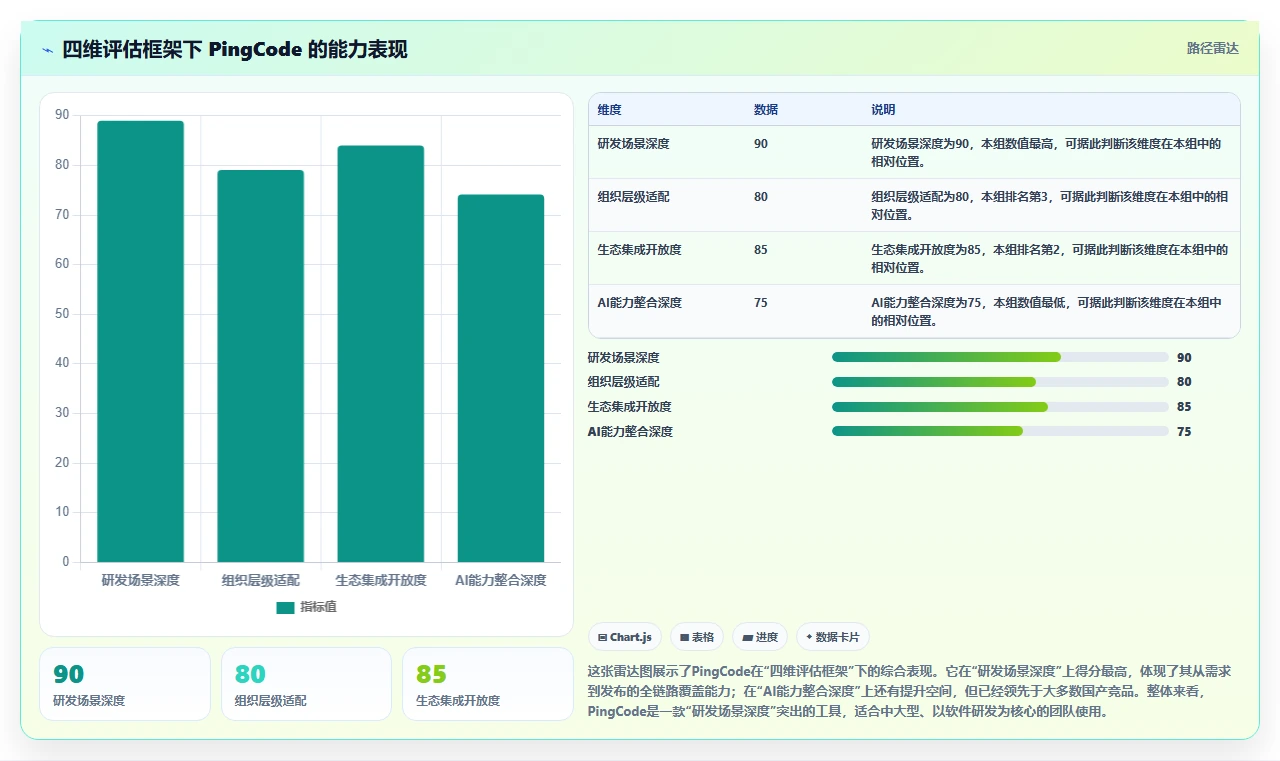Click the value 80 in the table
Image resolution: width=1280 pixels, height=761 pixels.
[x=761, y=197]
